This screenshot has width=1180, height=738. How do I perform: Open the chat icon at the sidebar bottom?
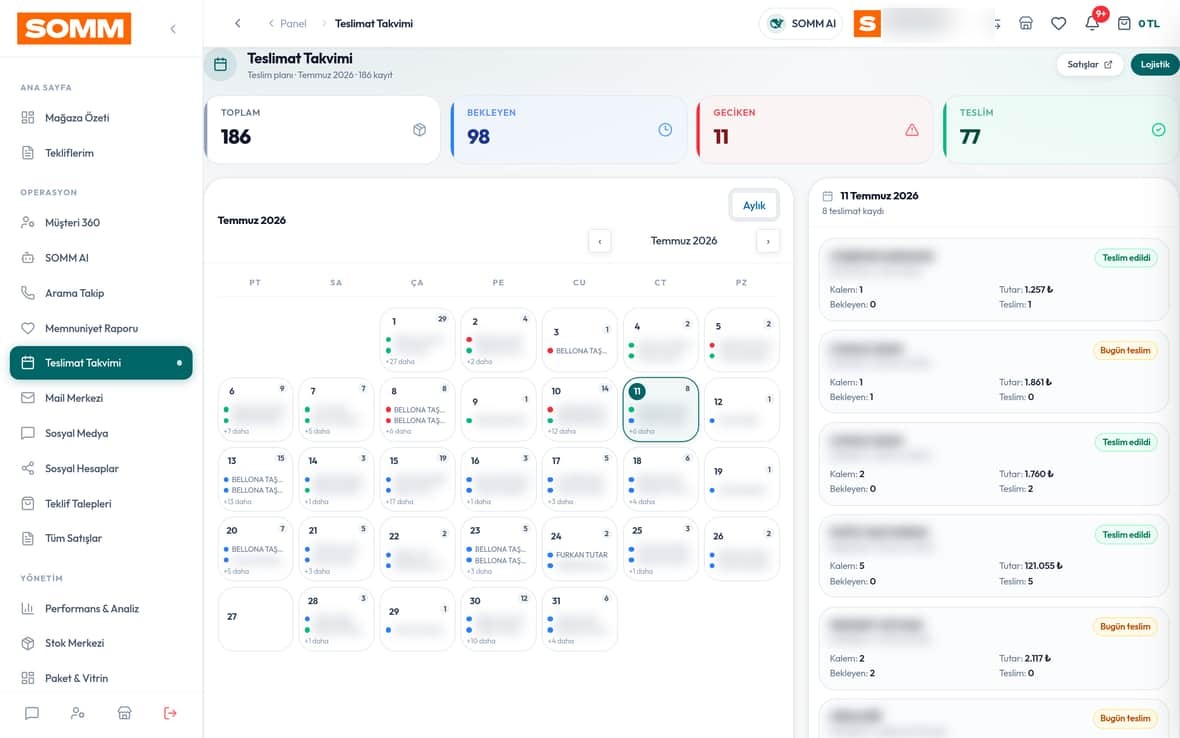[32, 713]
